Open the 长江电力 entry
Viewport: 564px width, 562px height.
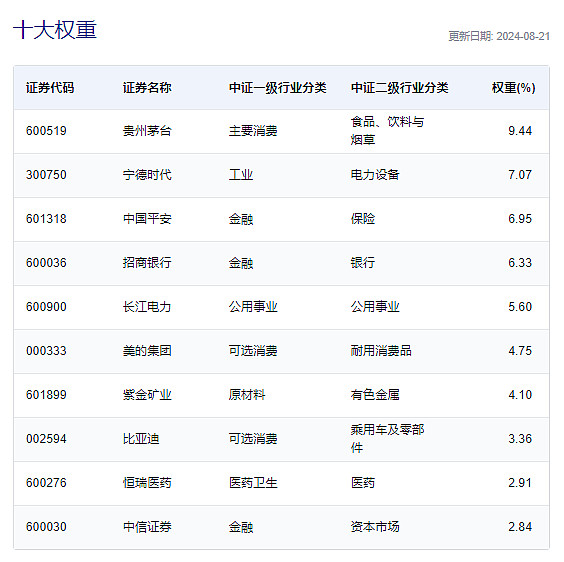pyautogui.click(x=147, y=307)
